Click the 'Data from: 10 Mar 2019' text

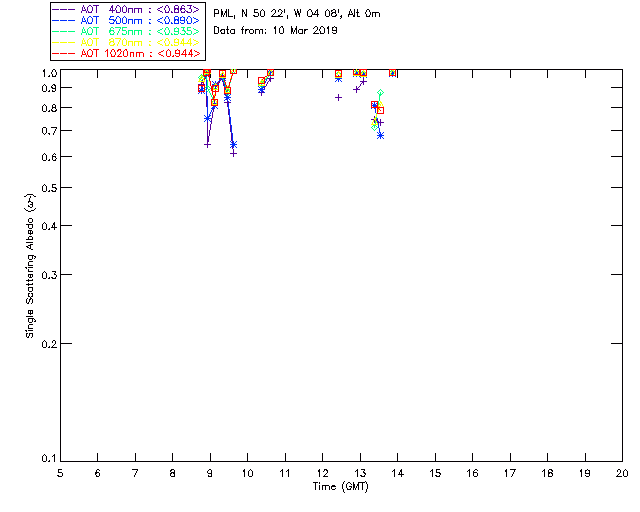276,31
